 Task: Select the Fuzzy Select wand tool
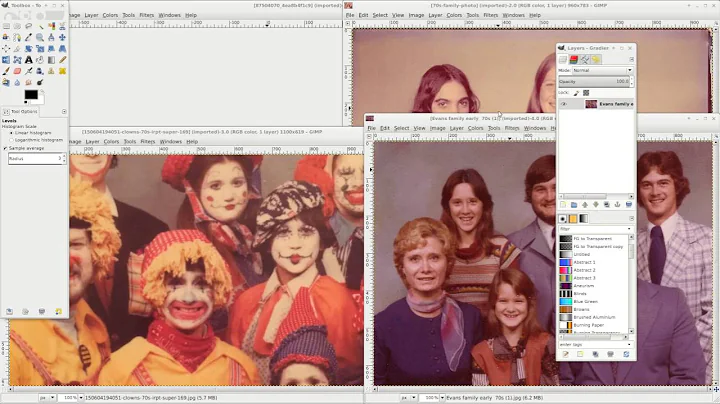click(40, 27)
